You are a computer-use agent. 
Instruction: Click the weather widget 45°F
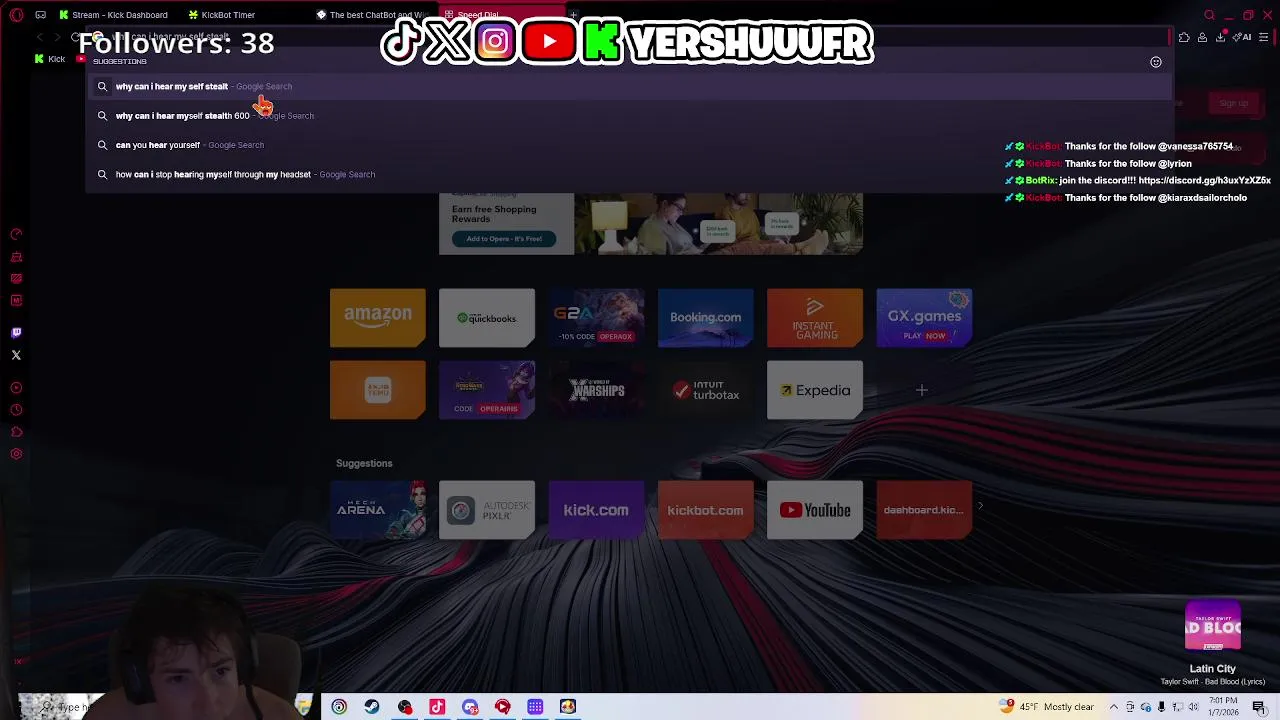1047,707
